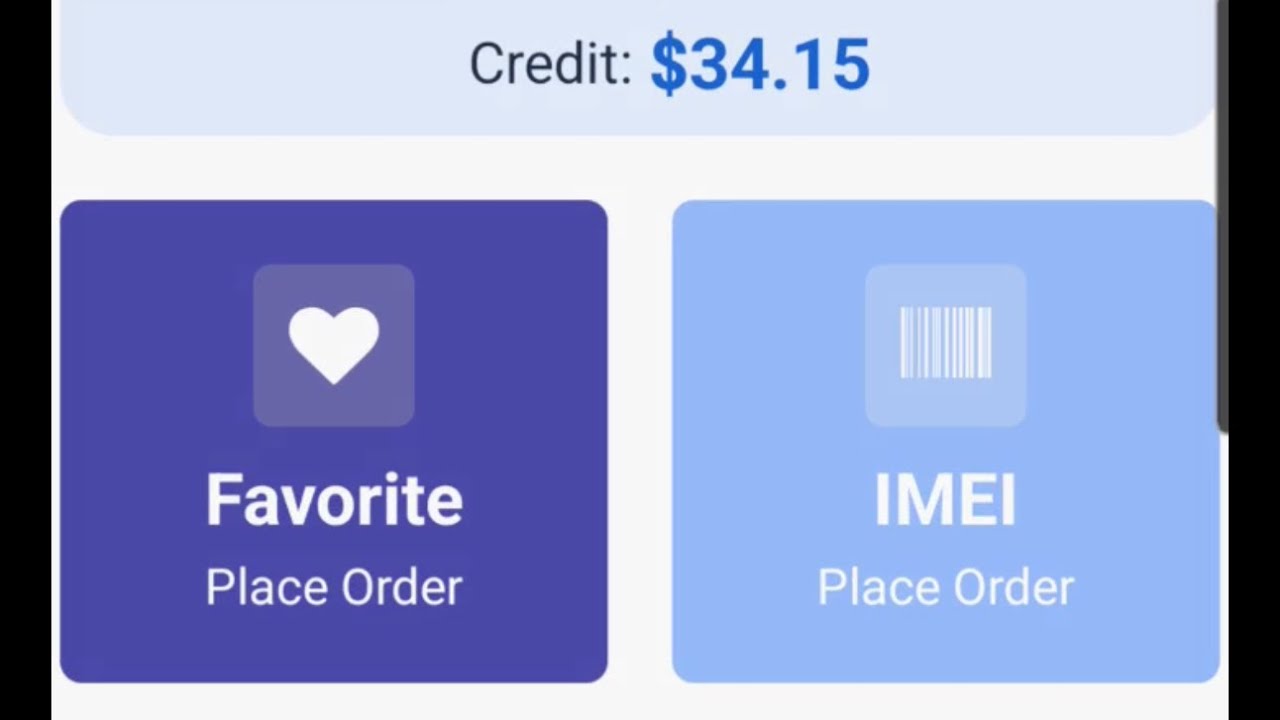Hit the blue credit balance figure
The image size is (1280, 720).
tap(760, 66)
